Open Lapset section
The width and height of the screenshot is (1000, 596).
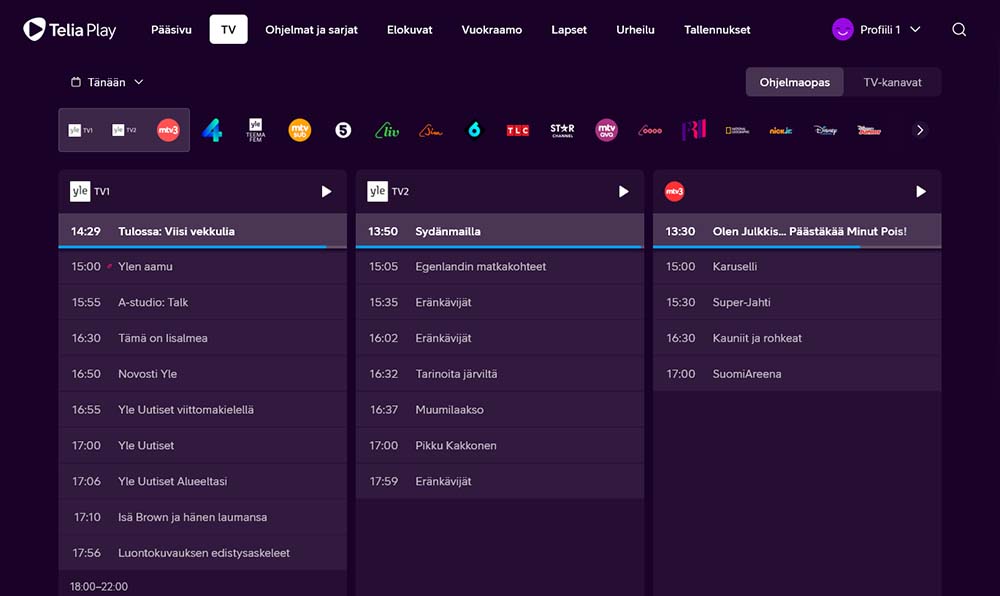(x=569, y=29)
